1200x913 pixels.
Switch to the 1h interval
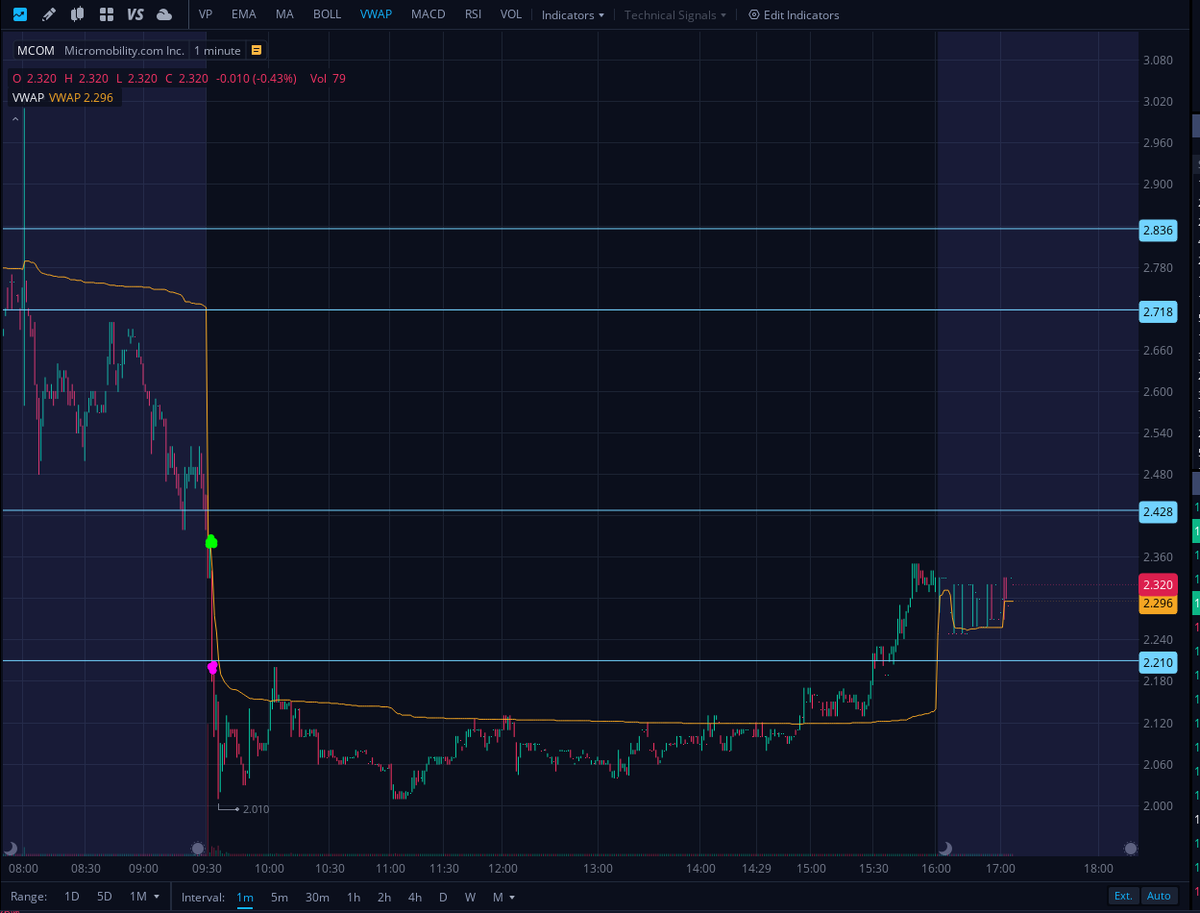click(x=353, y=897)
